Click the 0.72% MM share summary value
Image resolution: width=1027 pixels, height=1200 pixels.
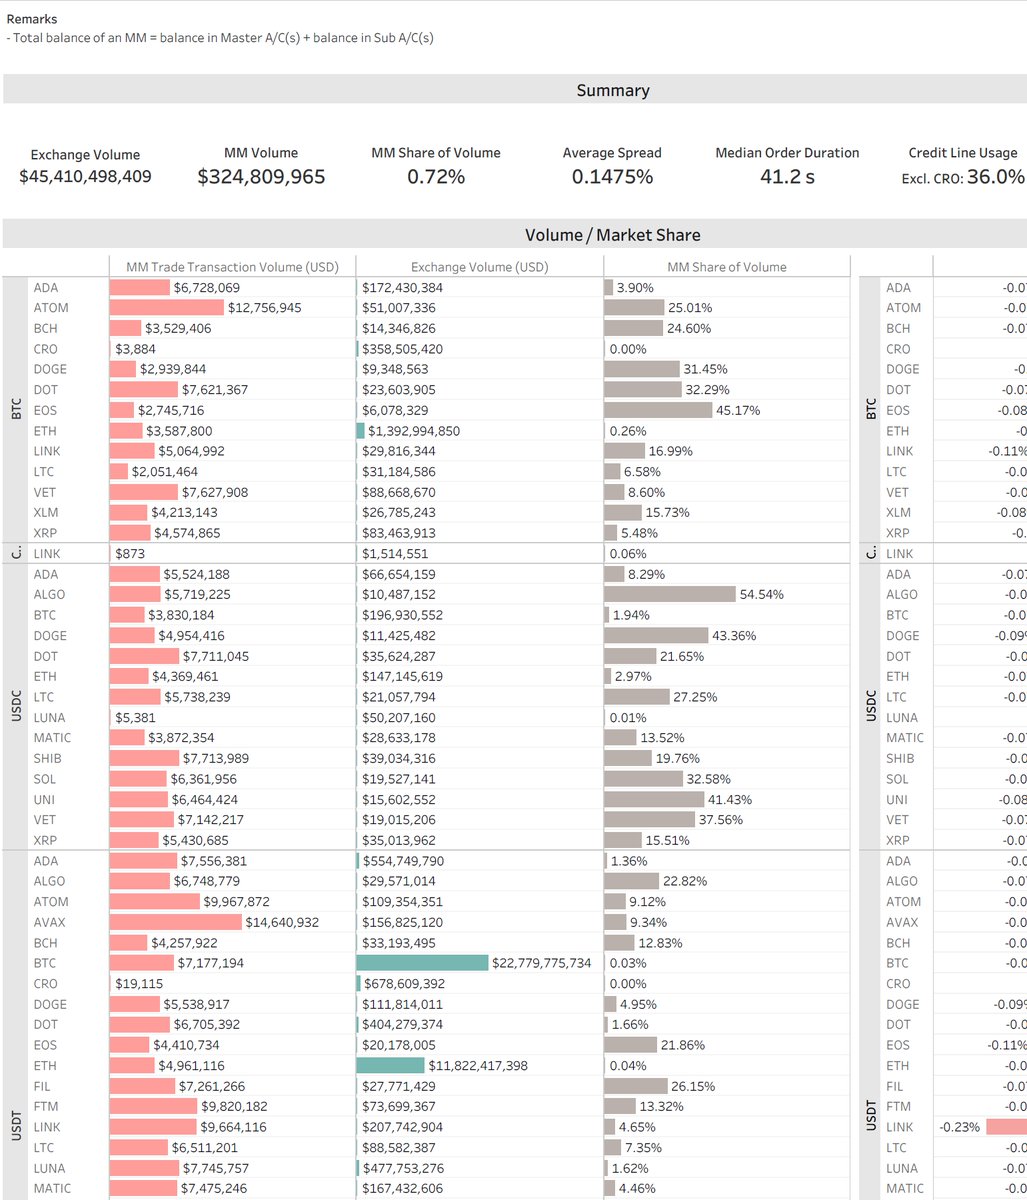[436, 177]
